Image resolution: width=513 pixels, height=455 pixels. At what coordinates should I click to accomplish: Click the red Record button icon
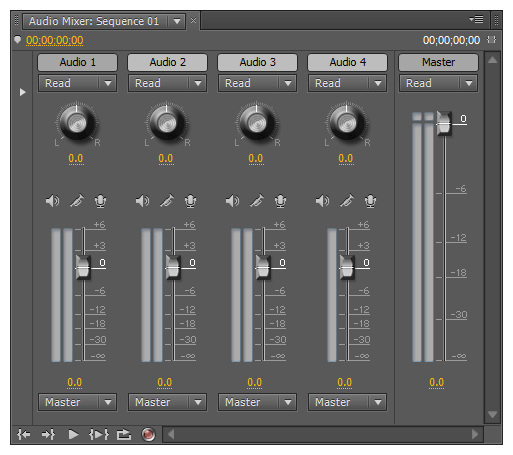point(148,434)
